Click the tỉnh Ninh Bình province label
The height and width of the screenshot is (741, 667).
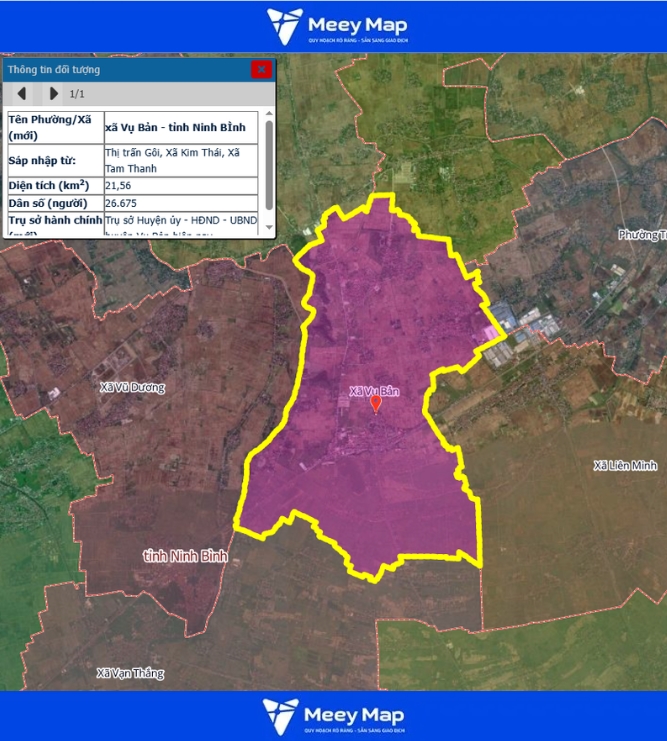pos(186,555)
